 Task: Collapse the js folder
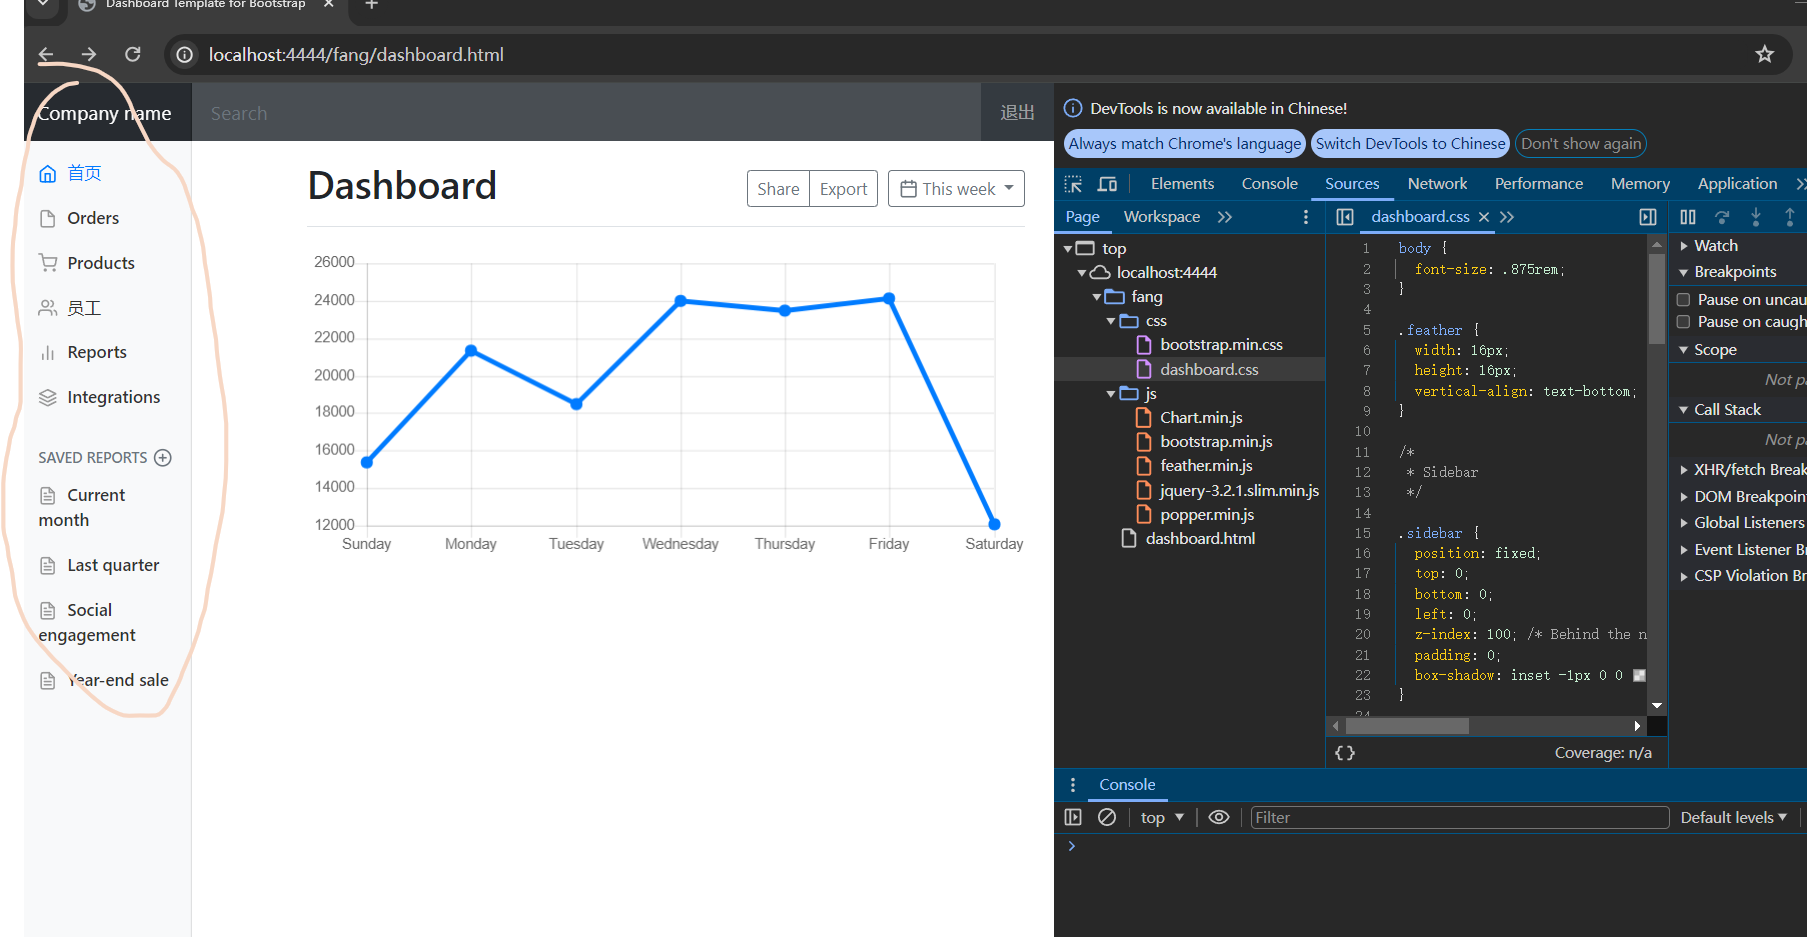1111,394
